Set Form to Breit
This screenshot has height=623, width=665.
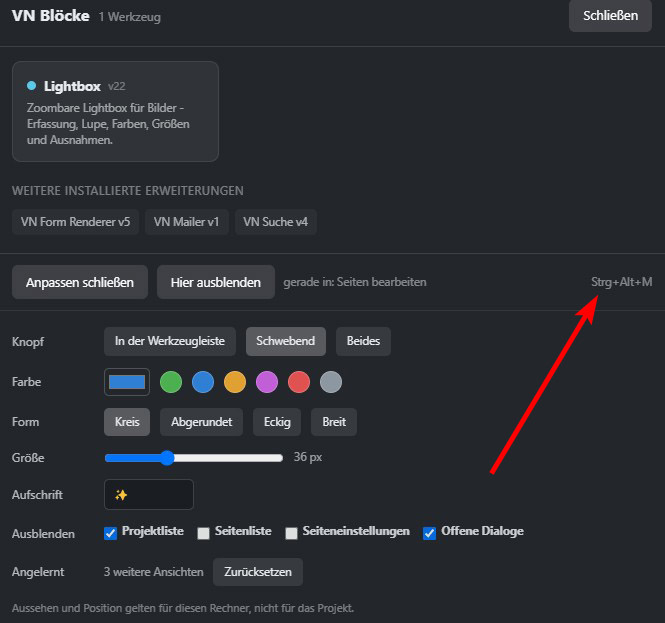tap(334, 422)
